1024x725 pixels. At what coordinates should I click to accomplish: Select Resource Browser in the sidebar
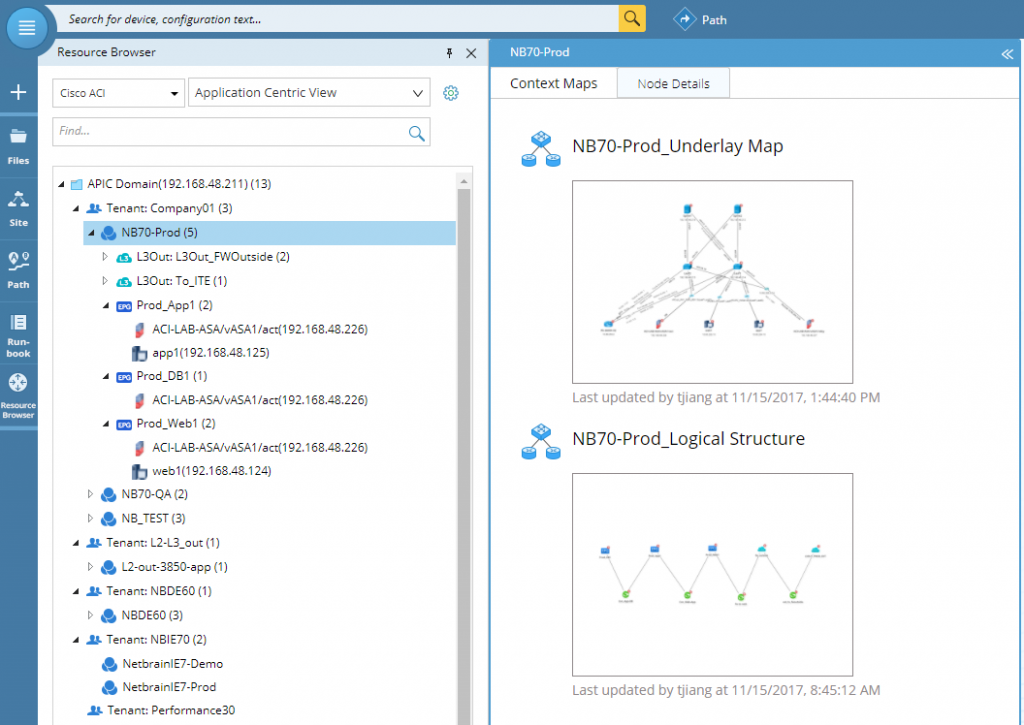tap(18, 396)
